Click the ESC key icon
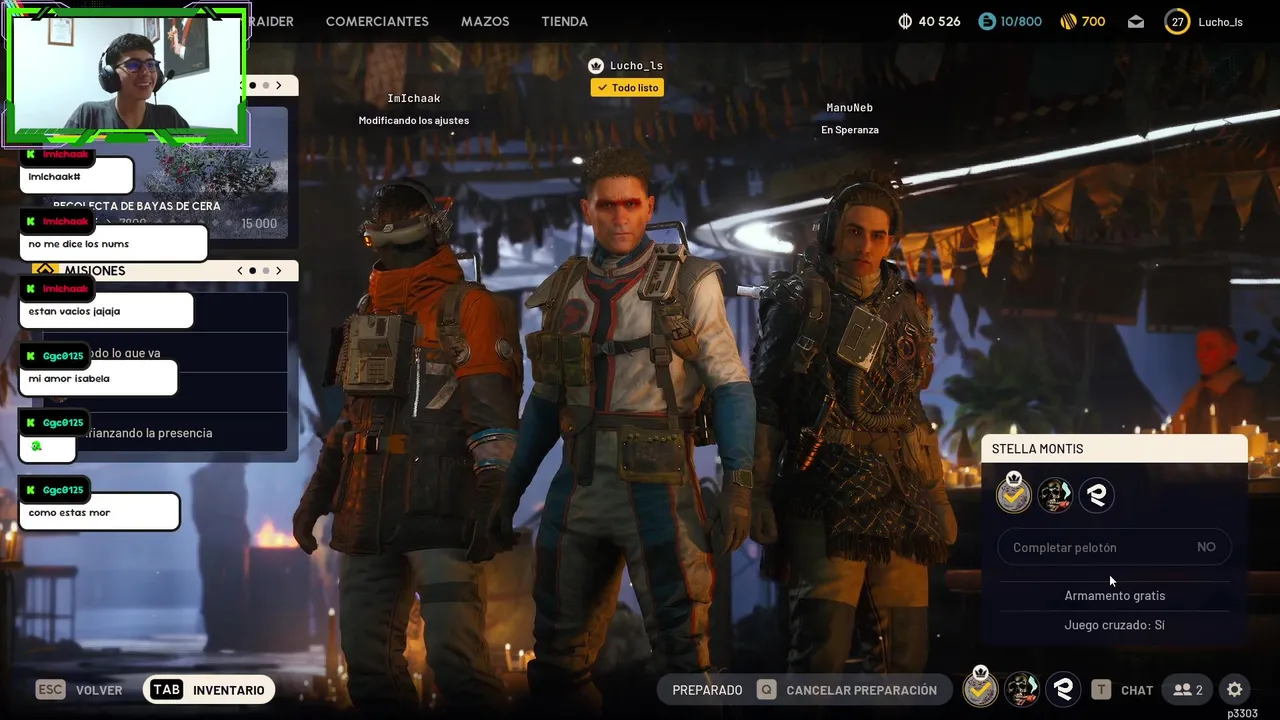The image size is (1280, 720). (50, 690)
